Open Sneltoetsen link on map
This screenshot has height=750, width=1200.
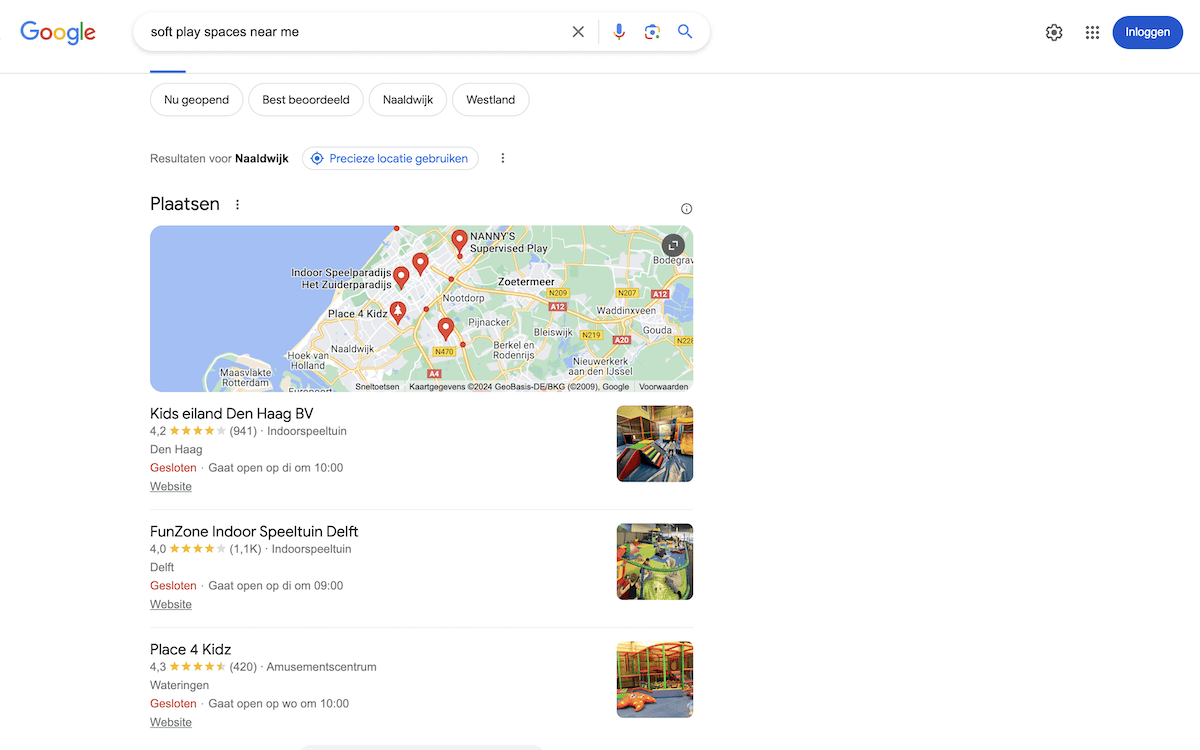[377, 387]
